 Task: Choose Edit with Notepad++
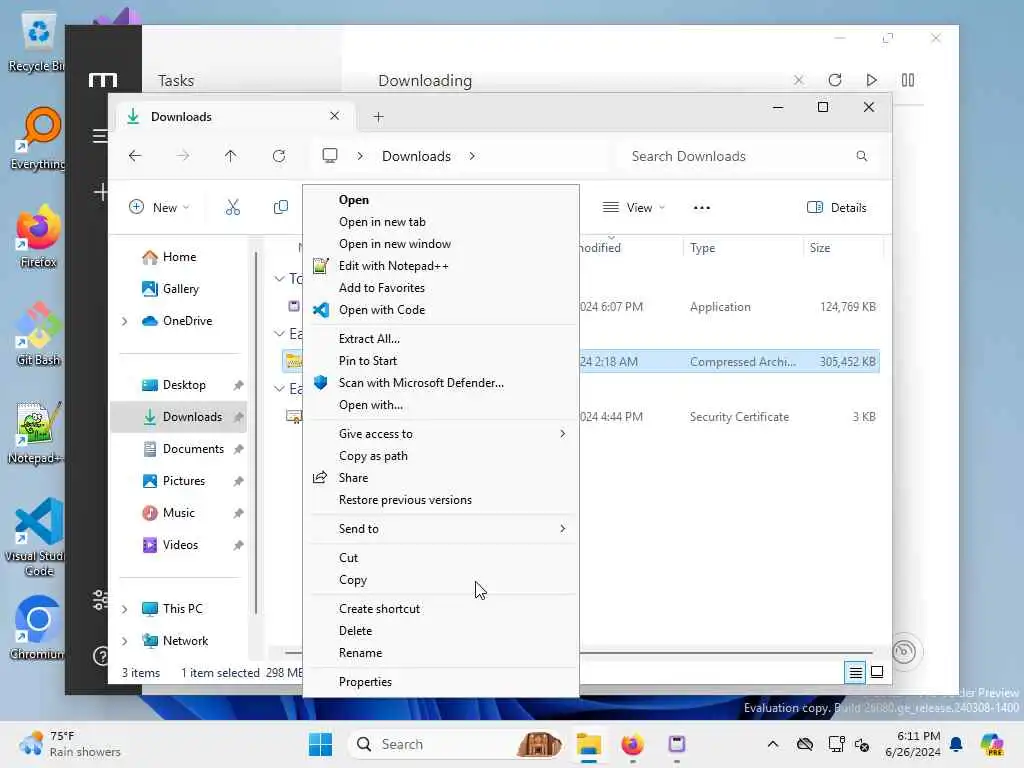pos(394,266)
